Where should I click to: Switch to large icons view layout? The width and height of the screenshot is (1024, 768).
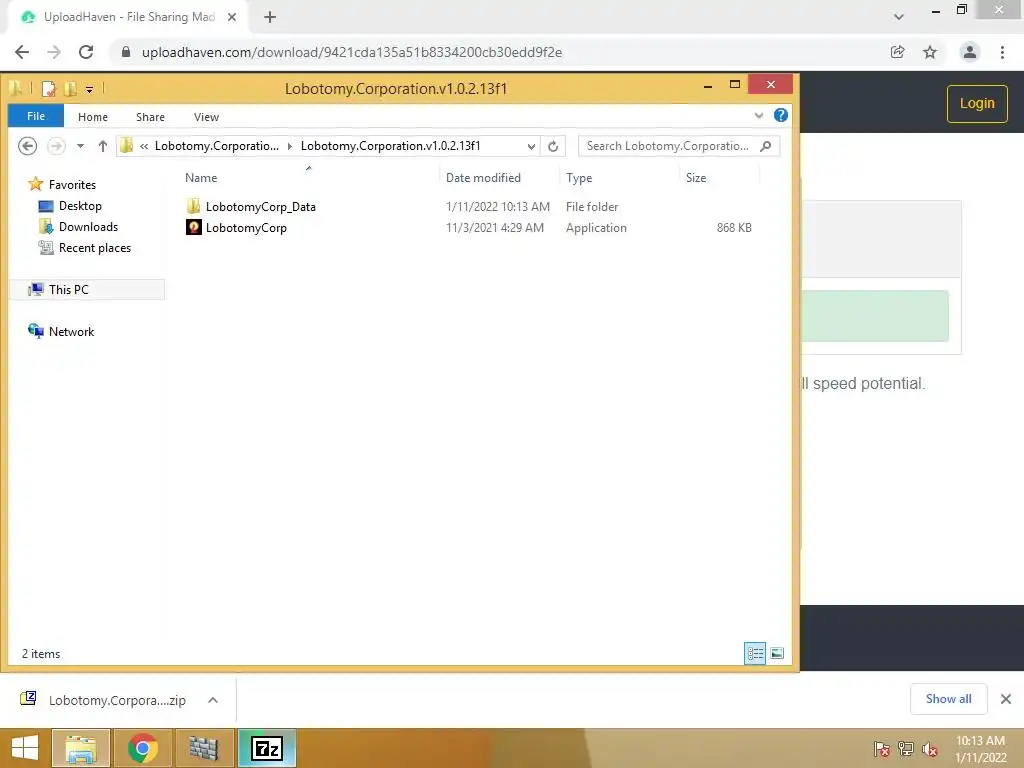point(777,653)
